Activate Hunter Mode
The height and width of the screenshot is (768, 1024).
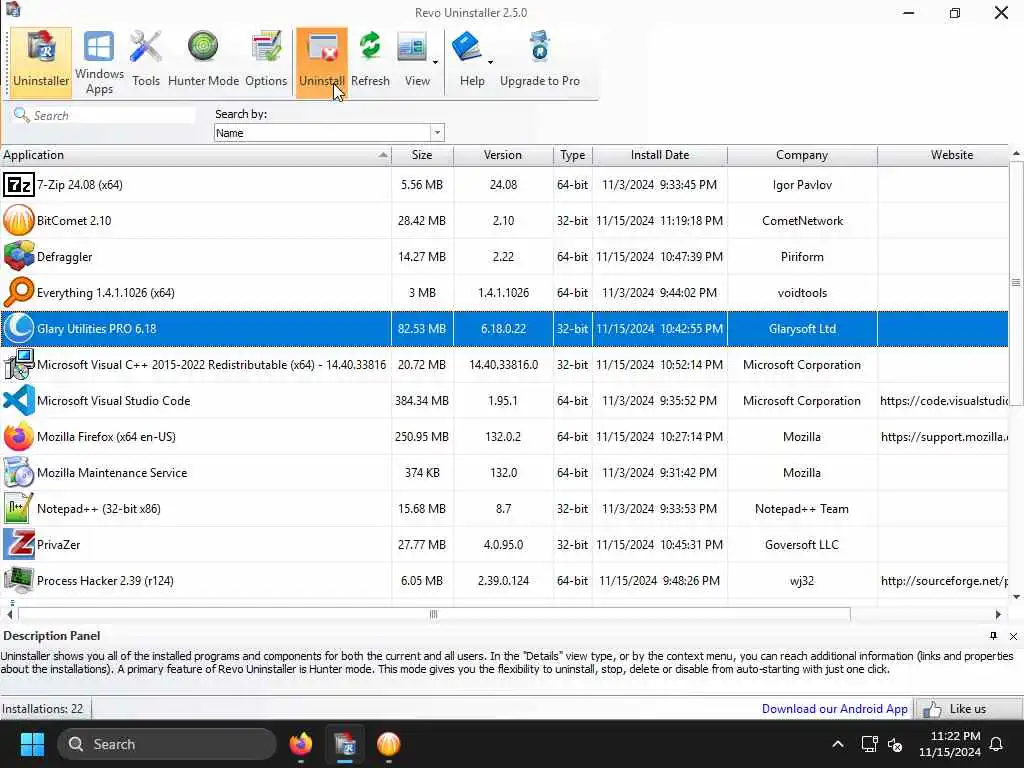tap(203, 60)
